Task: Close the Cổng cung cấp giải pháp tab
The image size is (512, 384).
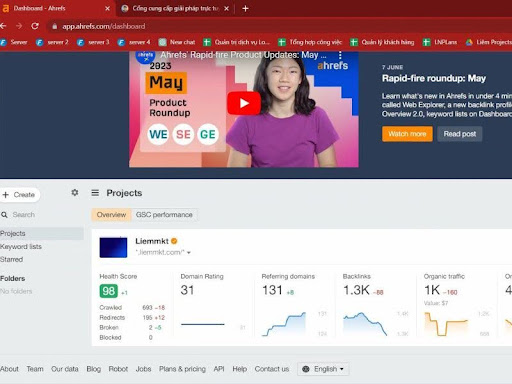Action: click(x=226, y=8)
